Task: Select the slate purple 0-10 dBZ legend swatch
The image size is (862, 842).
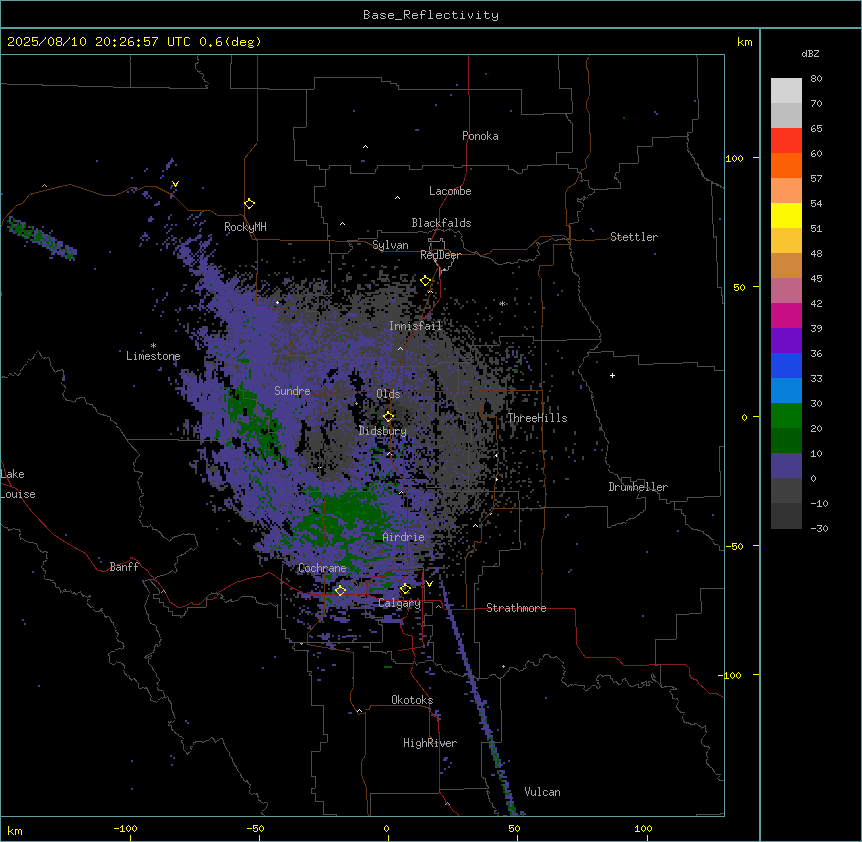Action: click(786, 466)
